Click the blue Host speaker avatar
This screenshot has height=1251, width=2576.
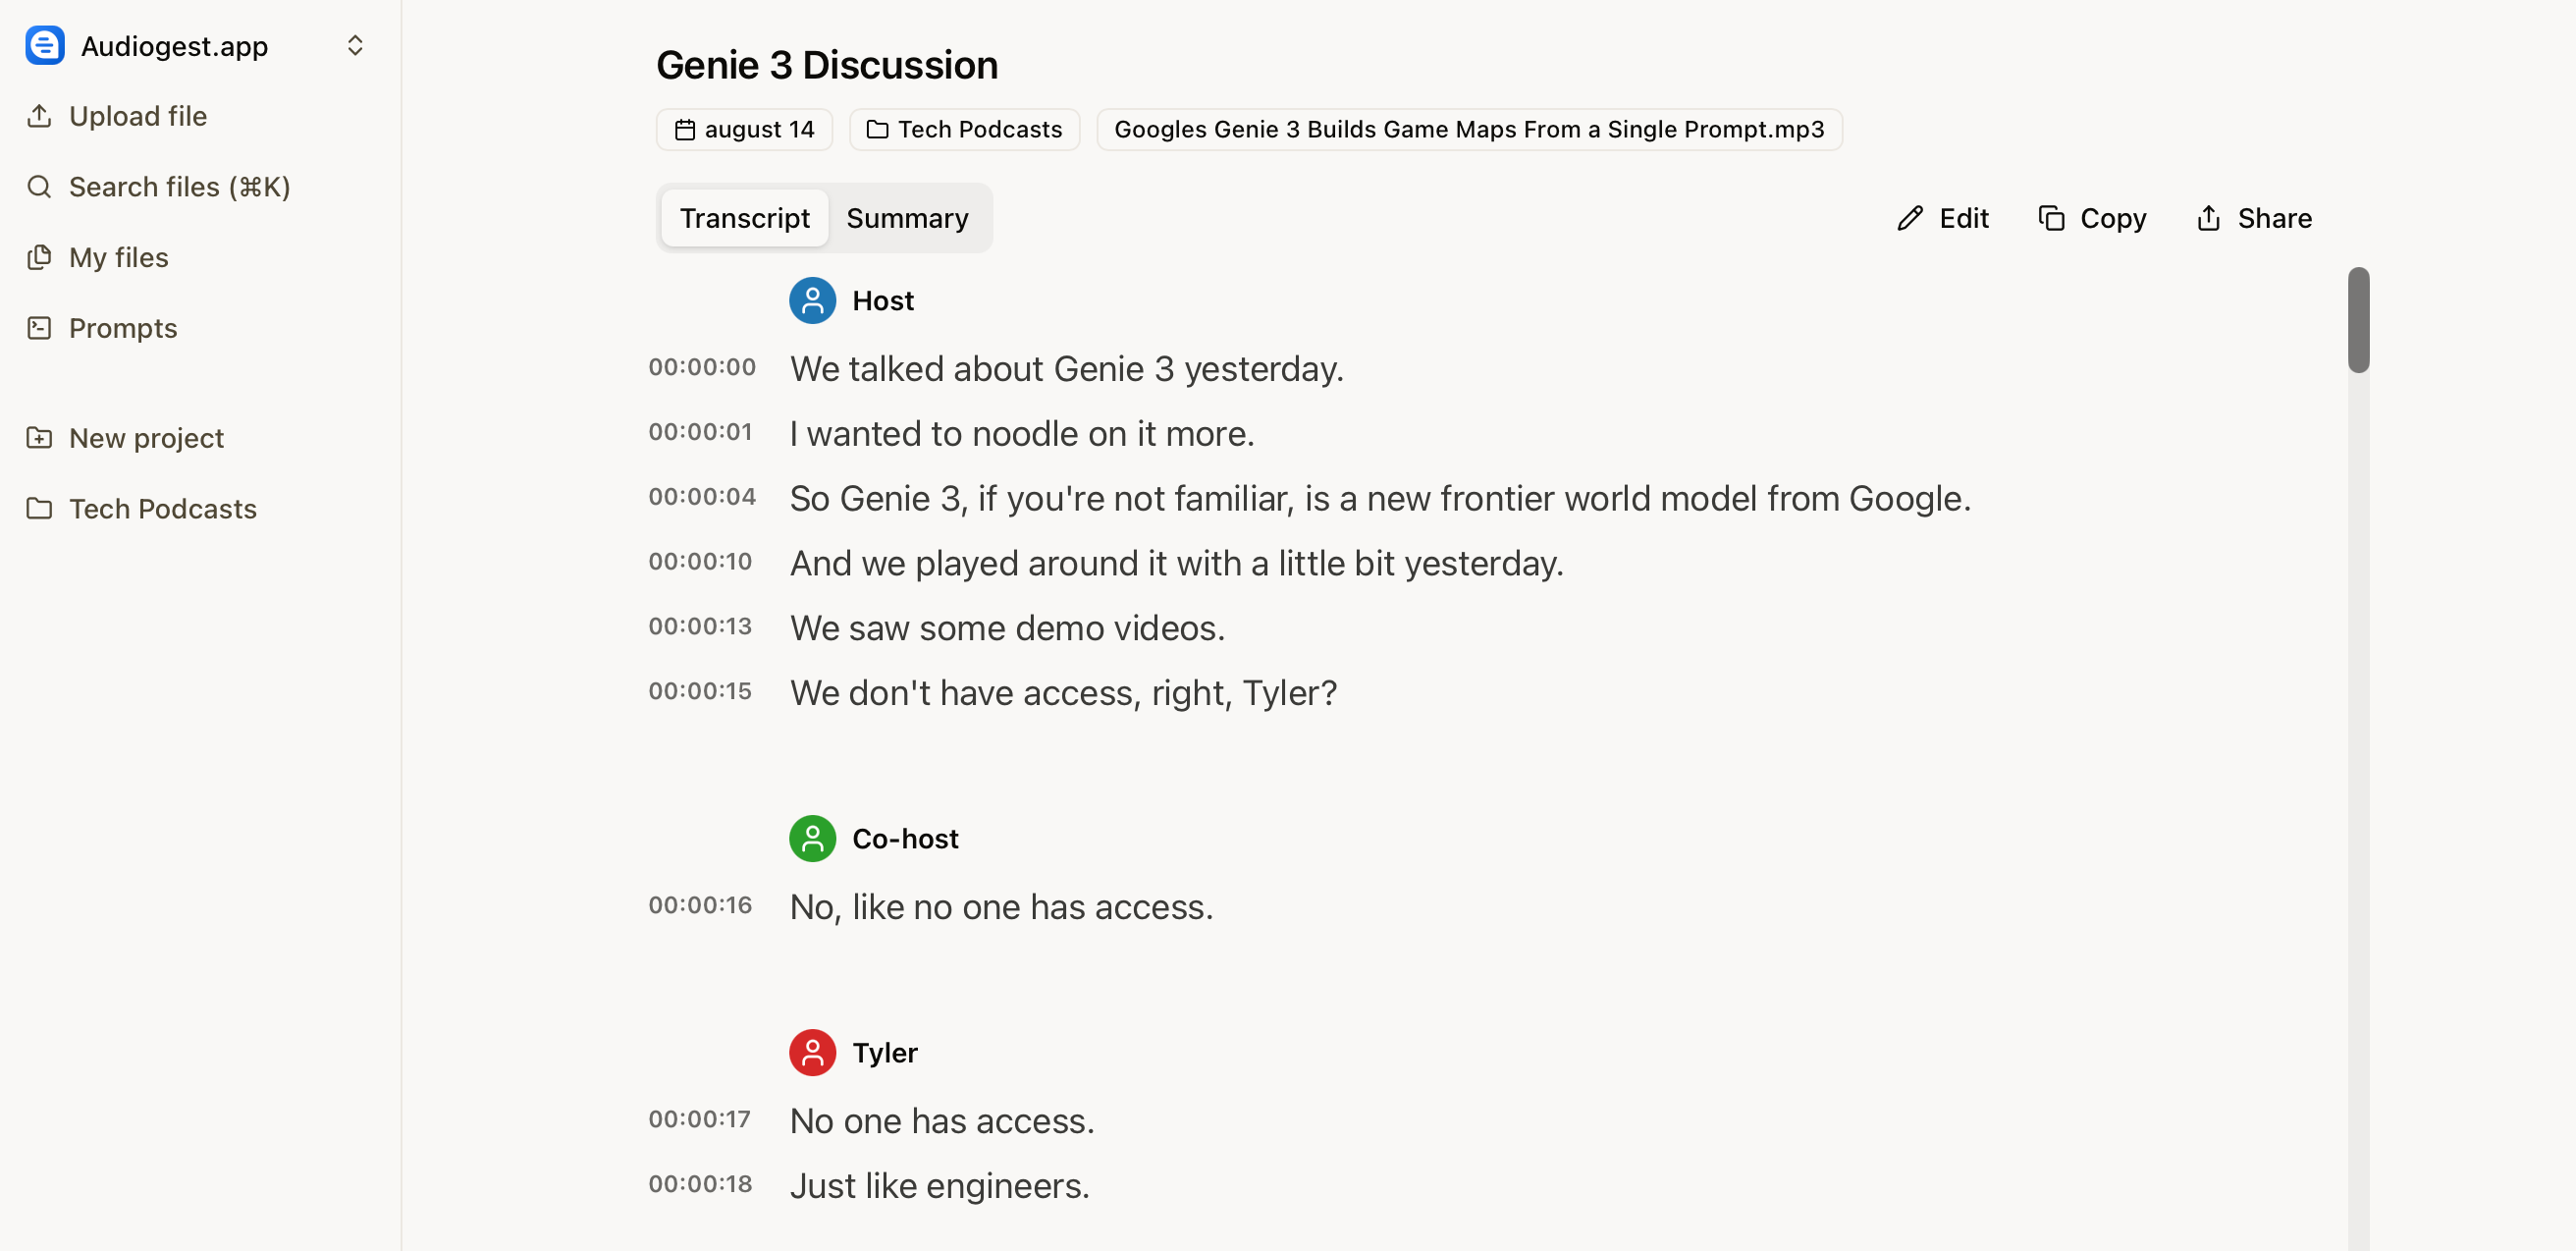click(x=812, y=301)
